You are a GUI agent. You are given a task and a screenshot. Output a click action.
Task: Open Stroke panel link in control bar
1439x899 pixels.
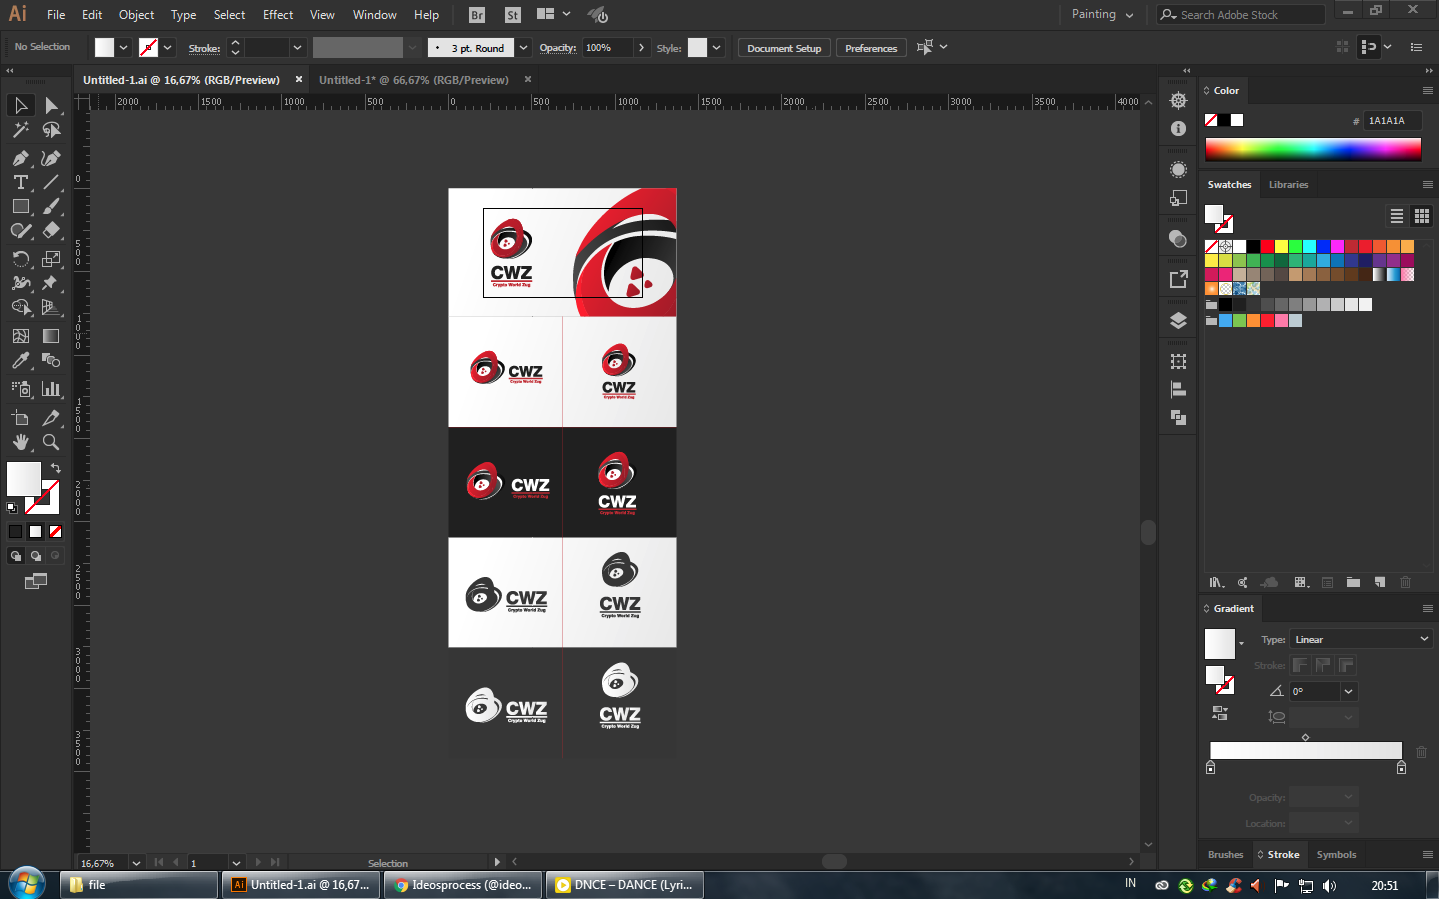pyautogui.click(x=204, y=48)
